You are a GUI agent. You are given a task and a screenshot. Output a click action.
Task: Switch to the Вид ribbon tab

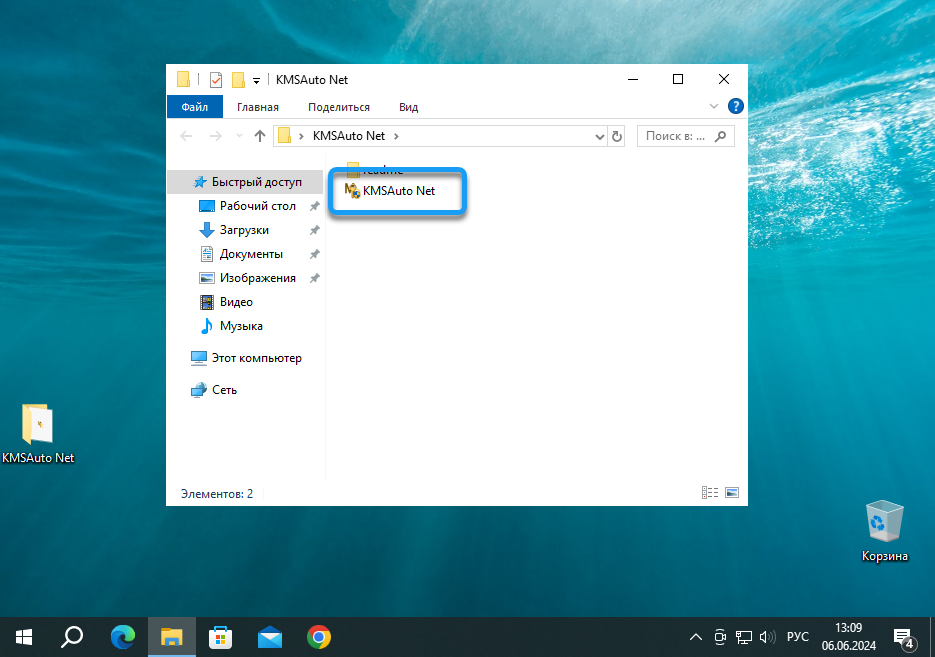click(x=408, y=107)
